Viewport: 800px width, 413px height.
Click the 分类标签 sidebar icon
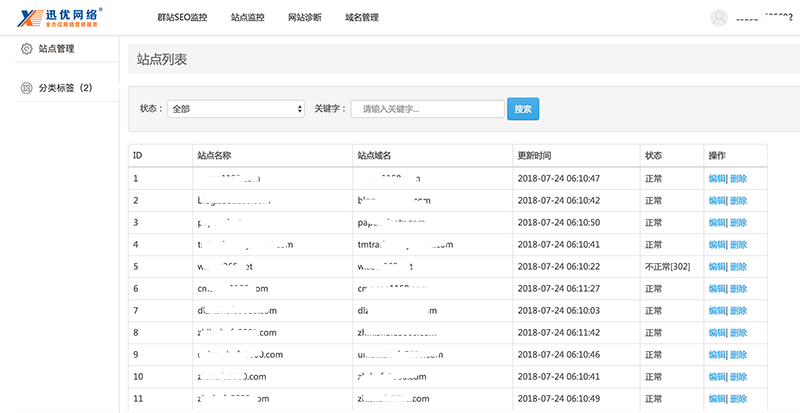click(27, 88)
